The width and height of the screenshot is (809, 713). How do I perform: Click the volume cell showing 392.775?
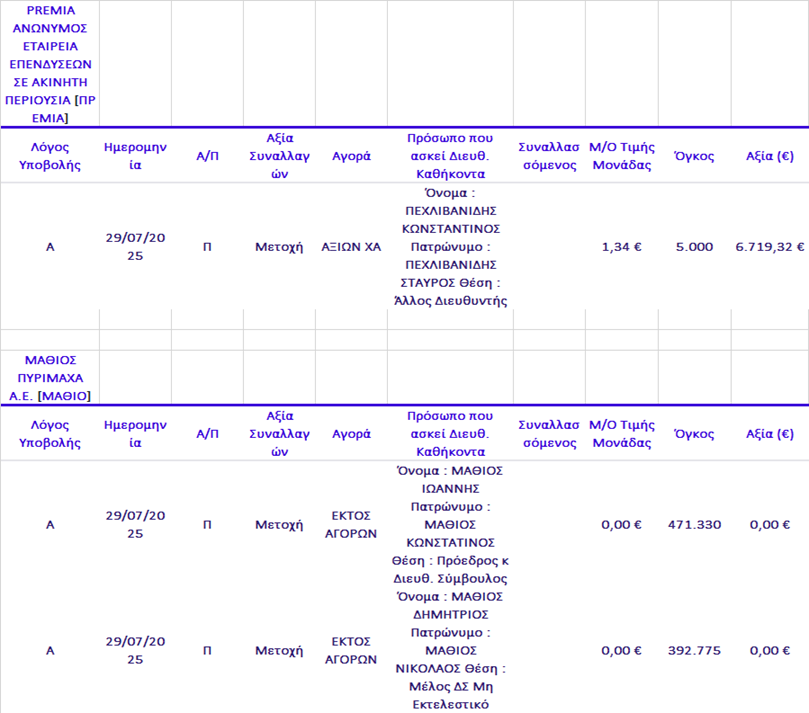tap(694, 651)
